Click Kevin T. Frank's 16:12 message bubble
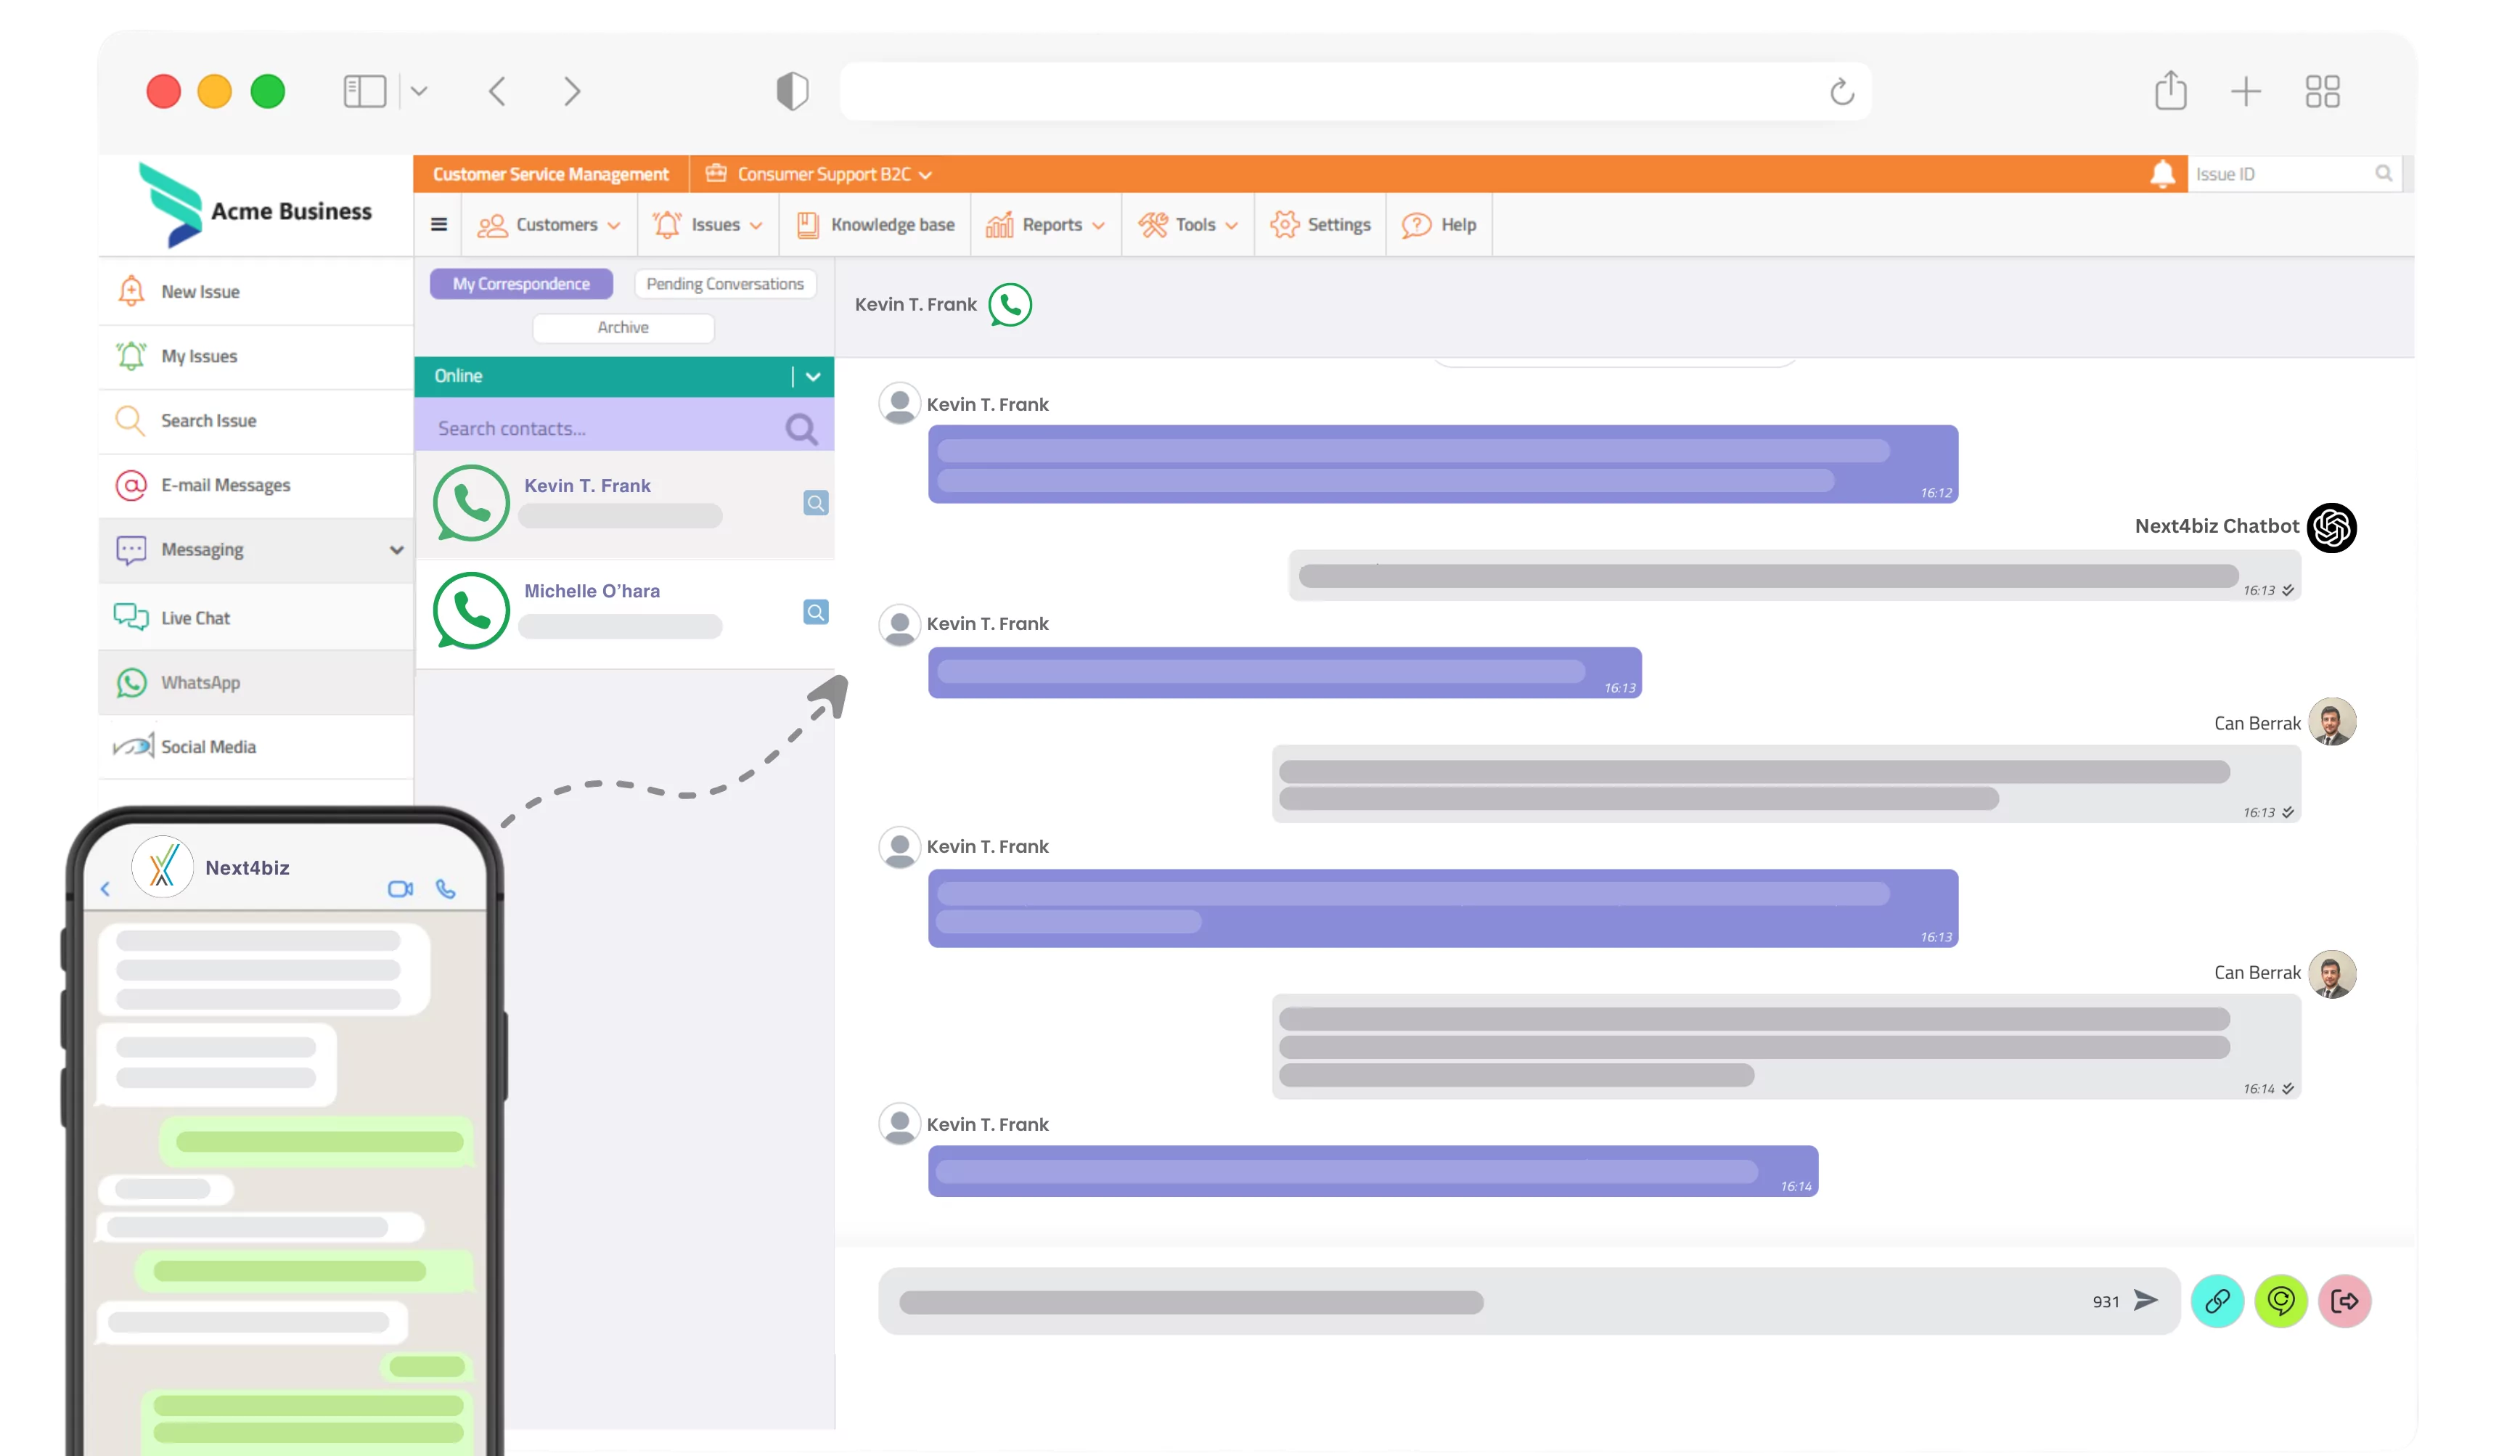The width and height of the screenshot is (2520, 1456). (x=1443, y=464)
